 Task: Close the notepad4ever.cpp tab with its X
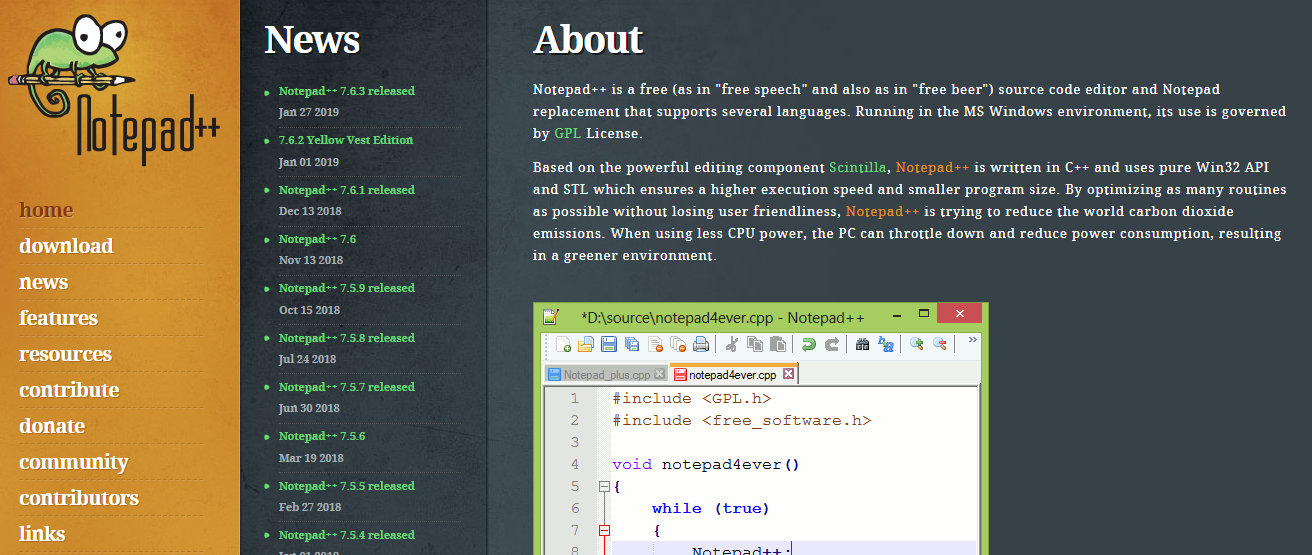tap(788, 374)
